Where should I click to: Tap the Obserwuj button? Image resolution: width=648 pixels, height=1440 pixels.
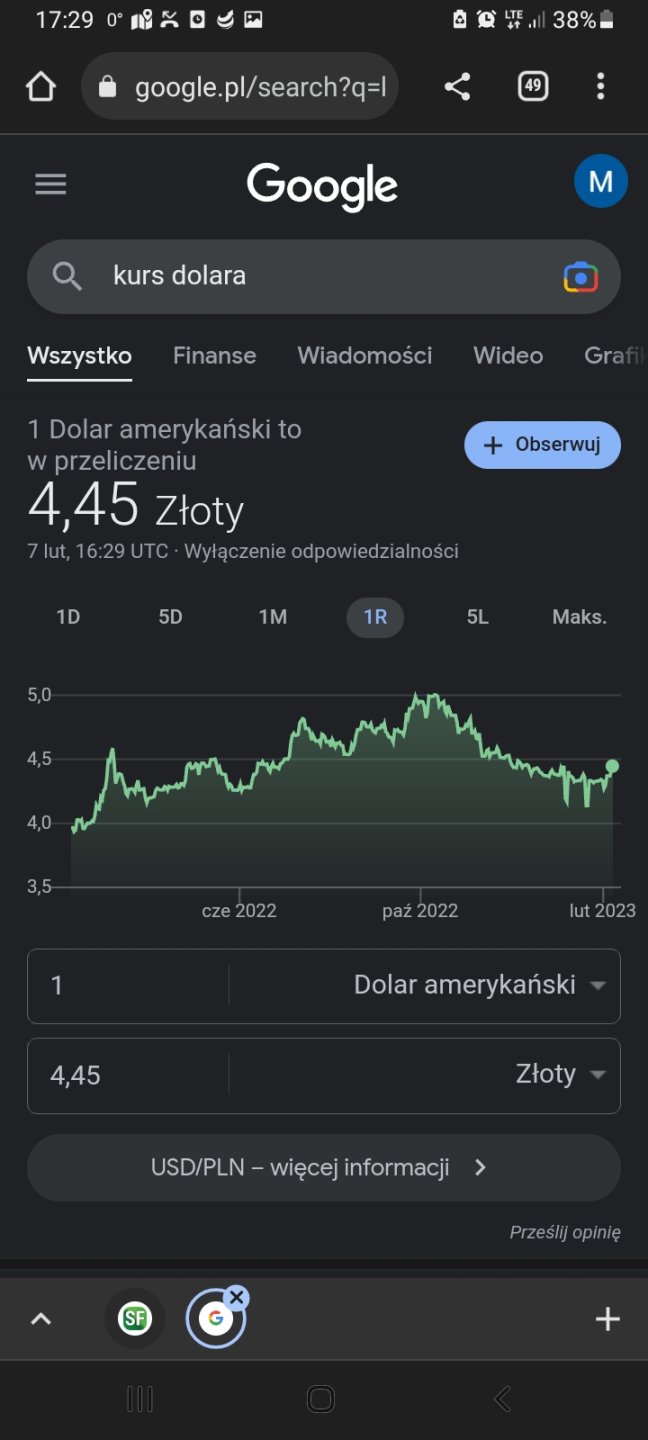(x=542, y=445)
